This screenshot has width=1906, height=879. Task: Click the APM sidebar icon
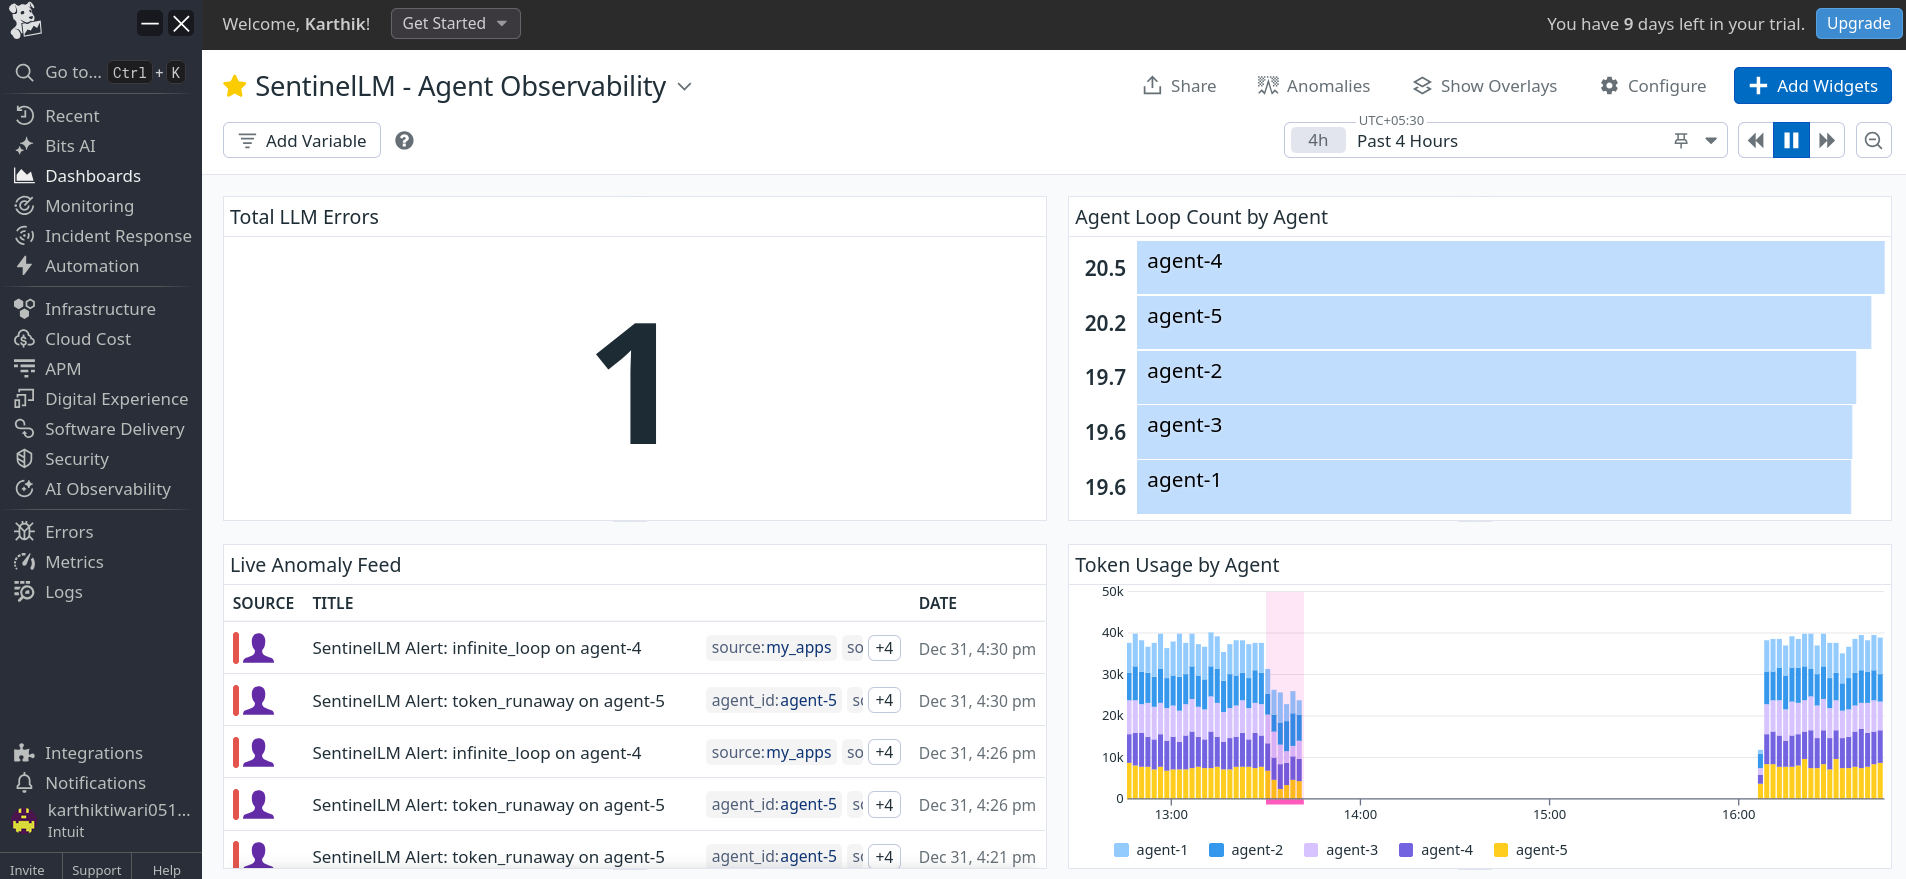point(24,369)
